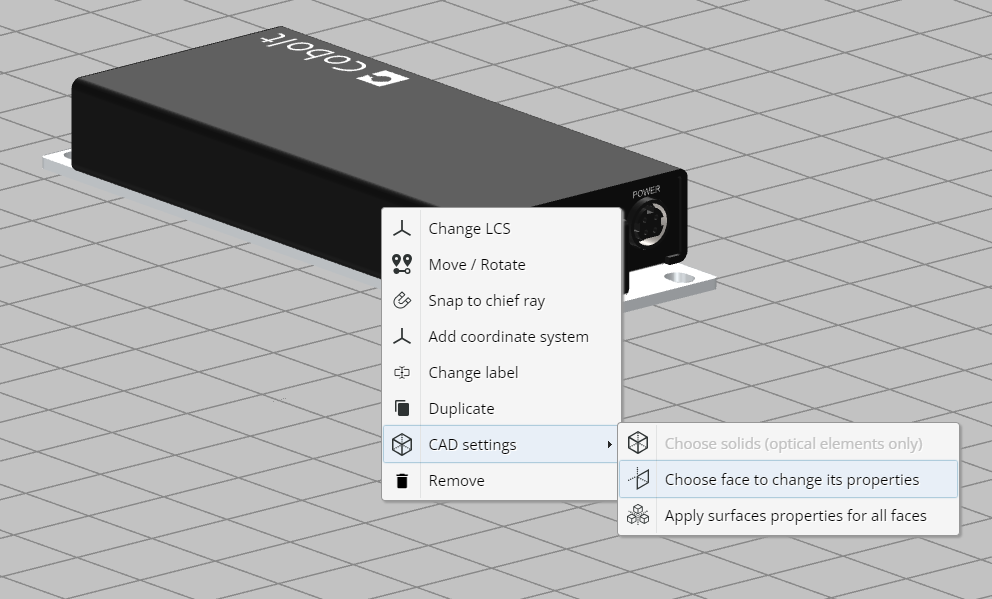Choose Apply surfaces properties for all faces
The image size is (992, 599).
(x=788, y=515)
